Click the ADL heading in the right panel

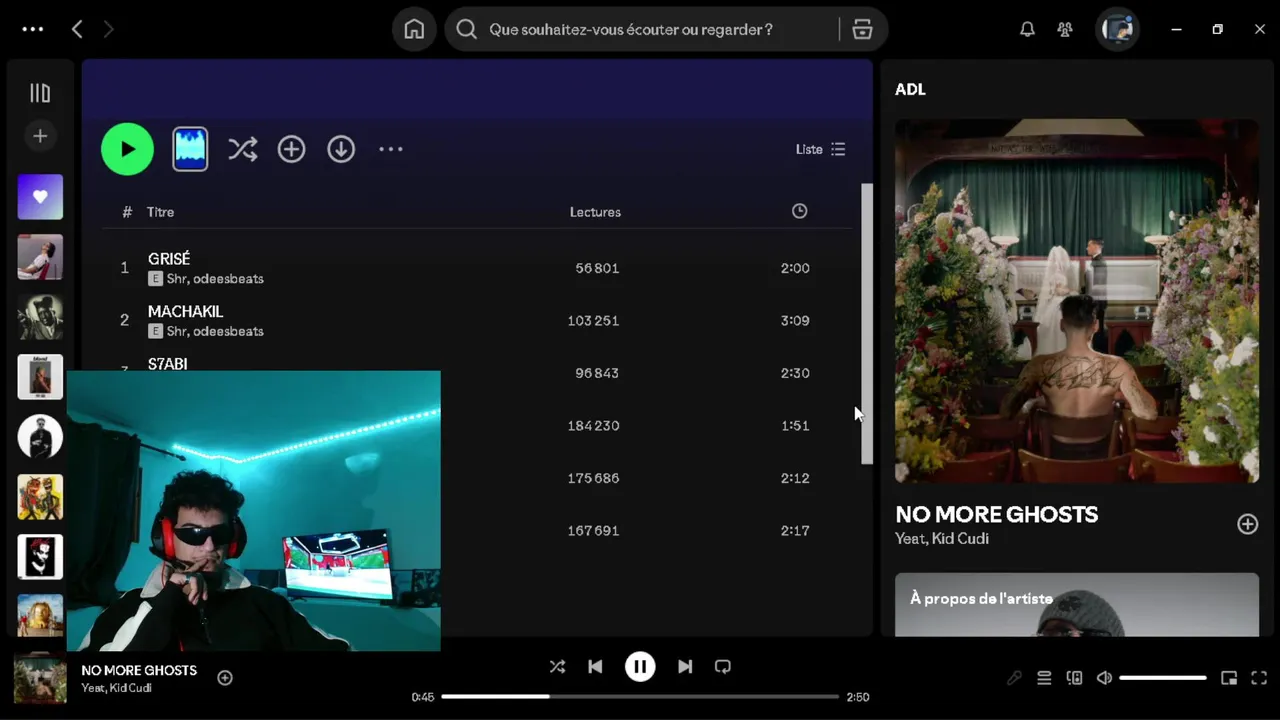[x=910, y=90]
